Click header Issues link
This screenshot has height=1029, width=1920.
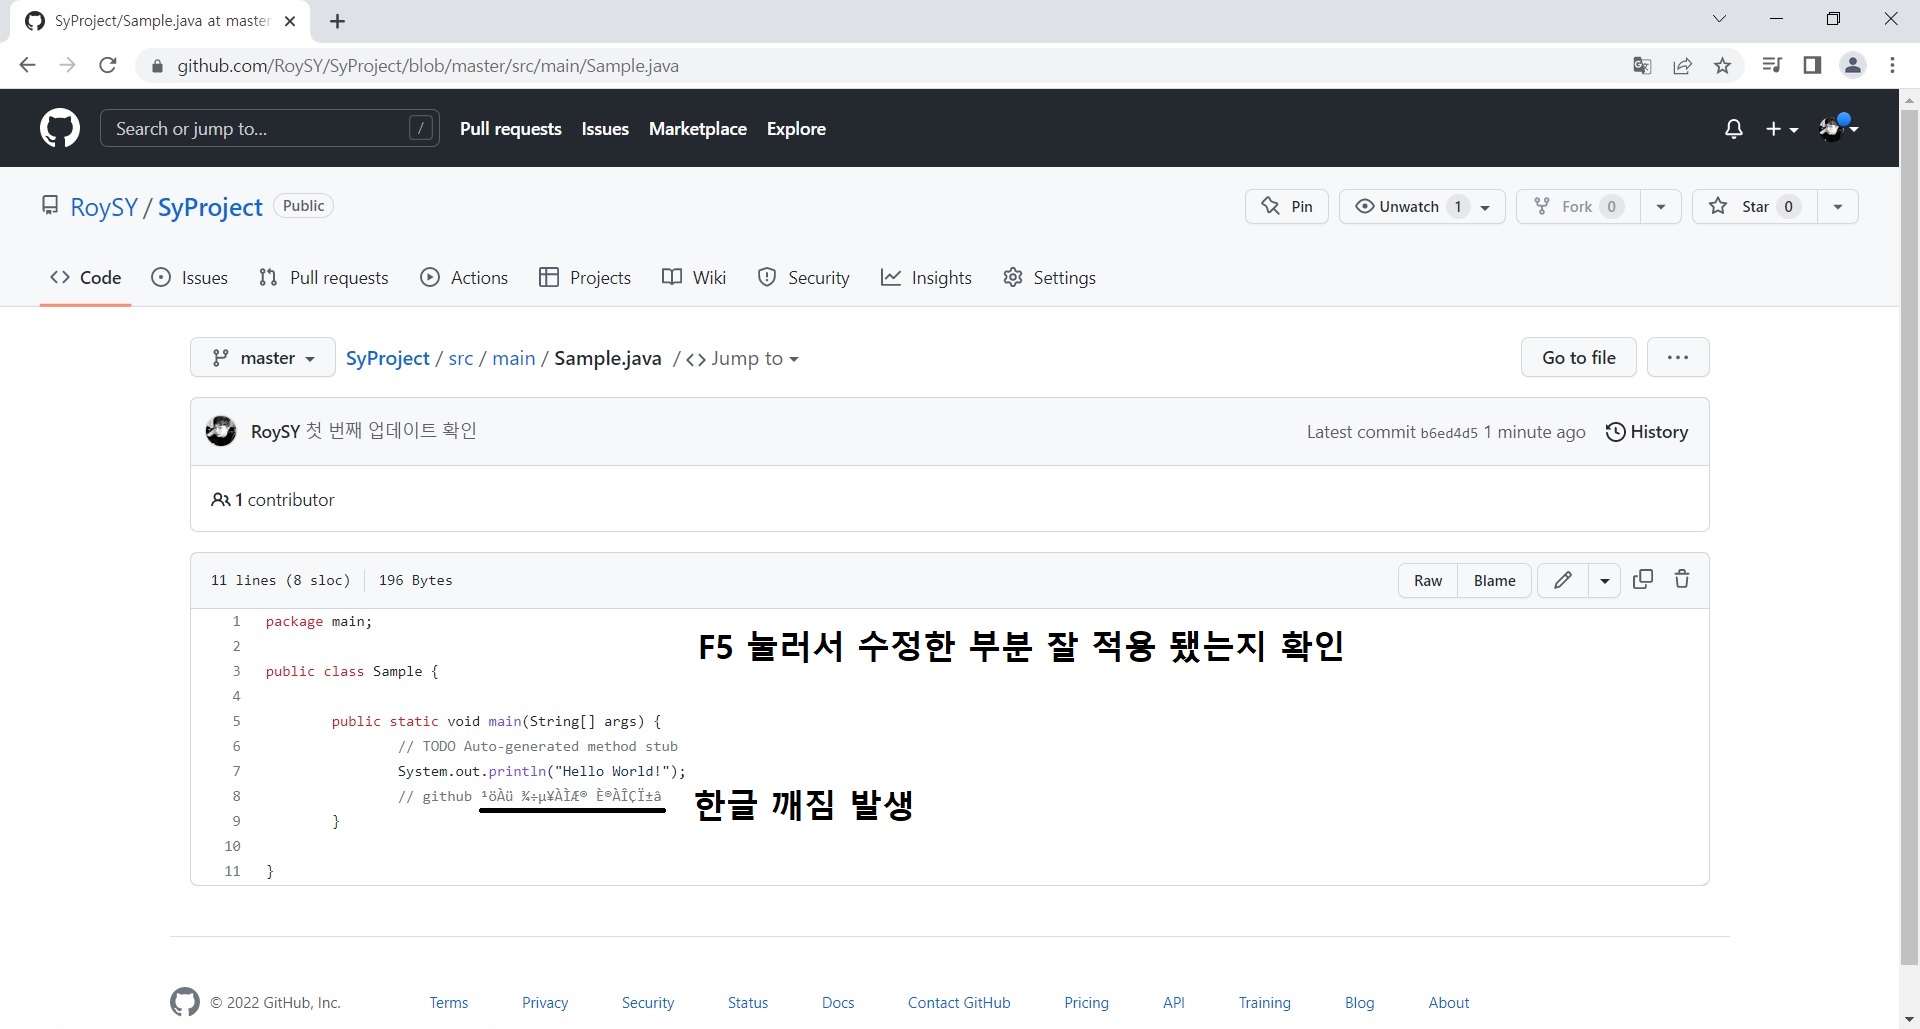pyautogui.click(x=605, y=129)
